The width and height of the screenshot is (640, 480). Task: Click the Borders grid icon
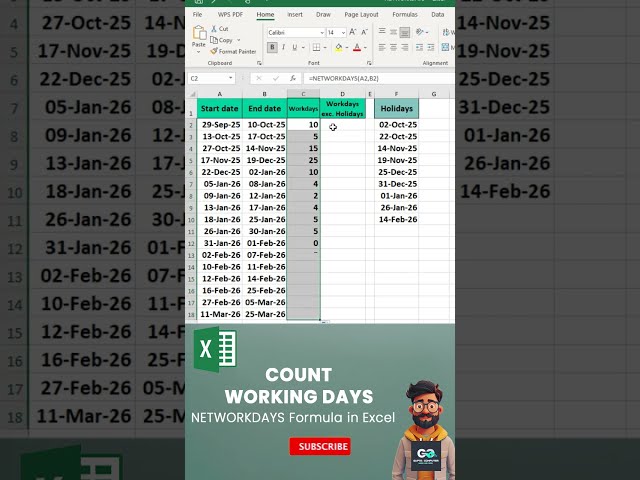316,47
